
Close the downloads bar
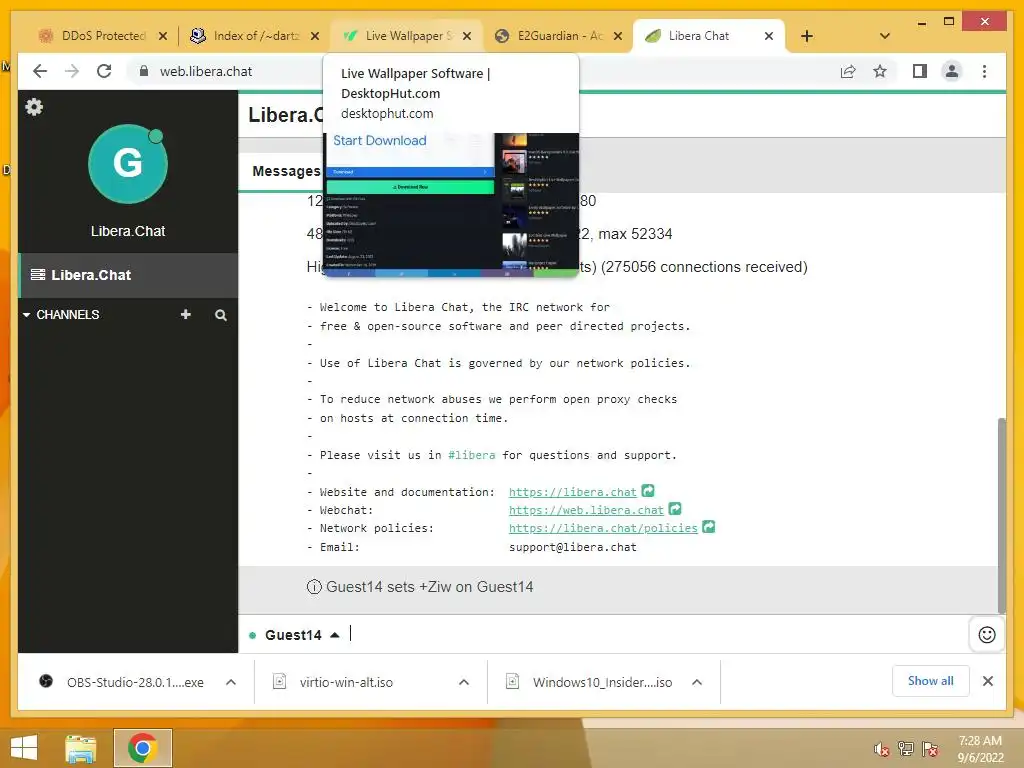[987, 681]
